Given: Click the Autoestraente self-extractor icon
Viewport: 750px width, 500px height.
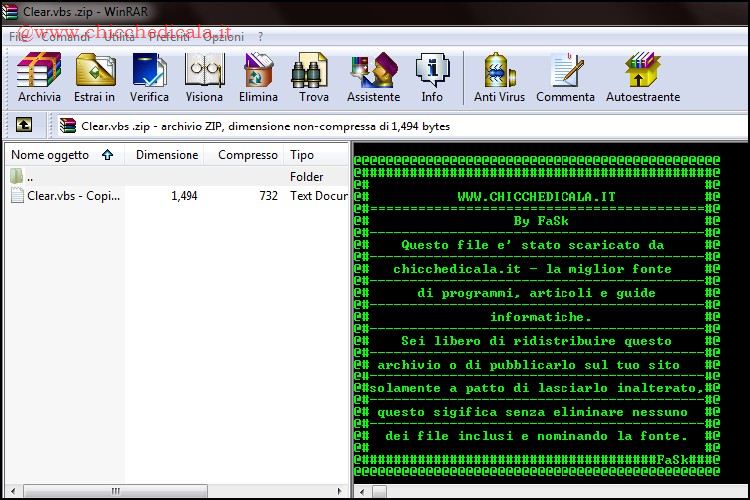Looking at the screenshot, I should point(642,77).
